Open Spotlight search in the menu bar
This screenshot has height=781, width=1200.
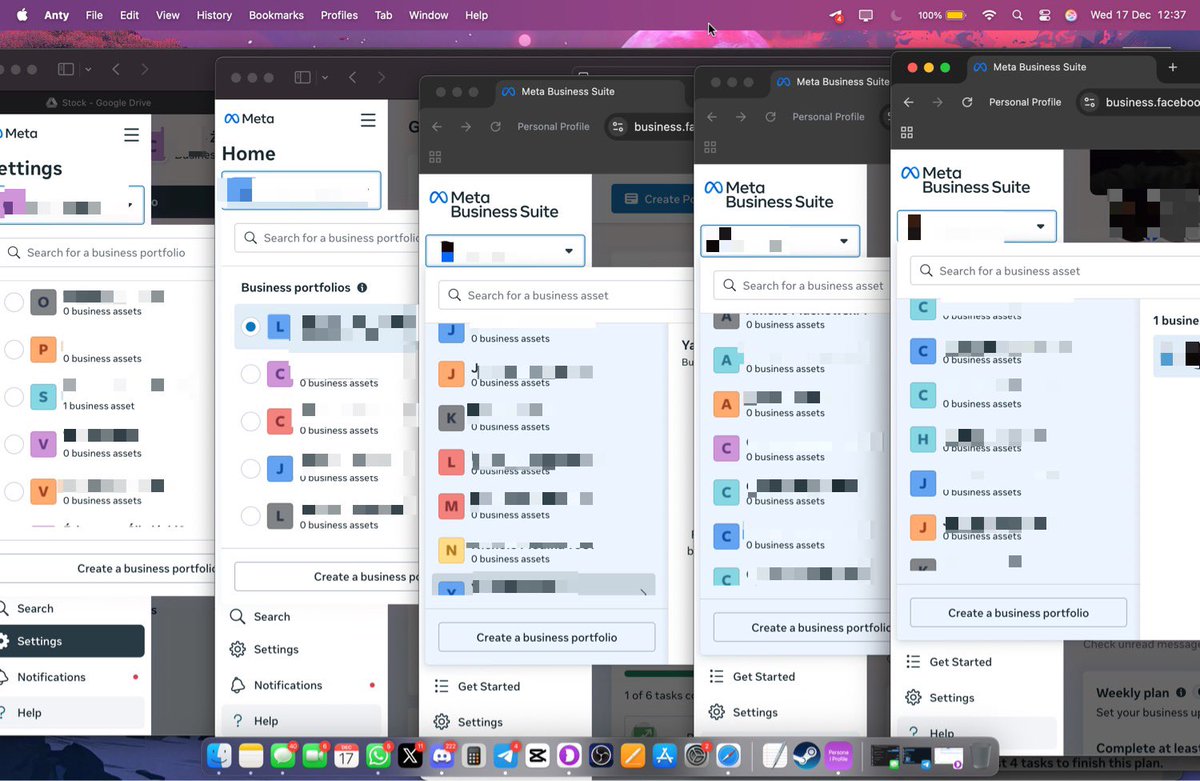point(1017,15)
